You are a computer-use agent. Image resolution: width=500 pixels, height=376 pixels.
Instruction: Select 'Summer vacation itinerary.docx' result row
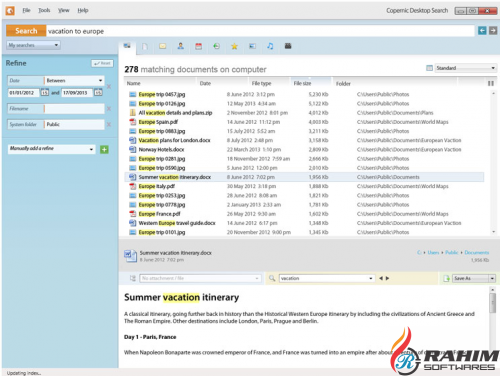pyautogui.click(x=304, y=177)
